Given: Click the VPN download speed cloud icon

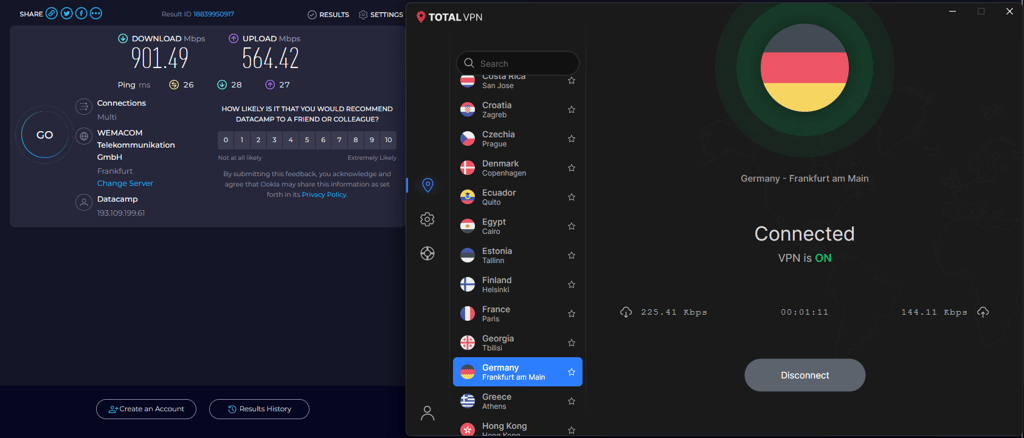Looking at the screenshot, I should click(626, 312).
